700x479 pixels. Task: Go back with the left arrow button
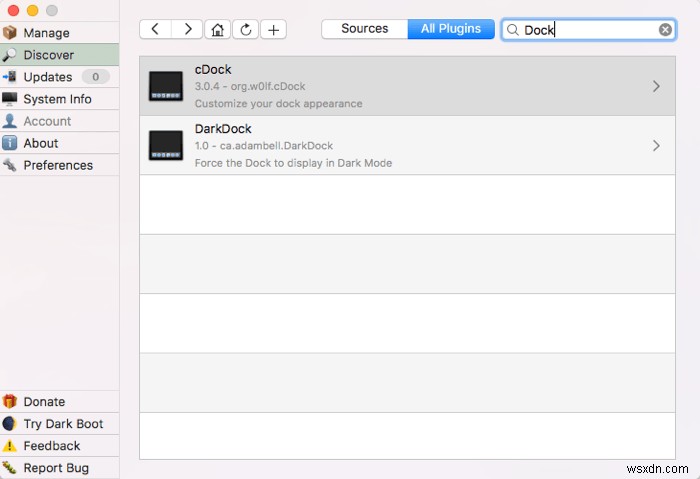tap(155, 29)
